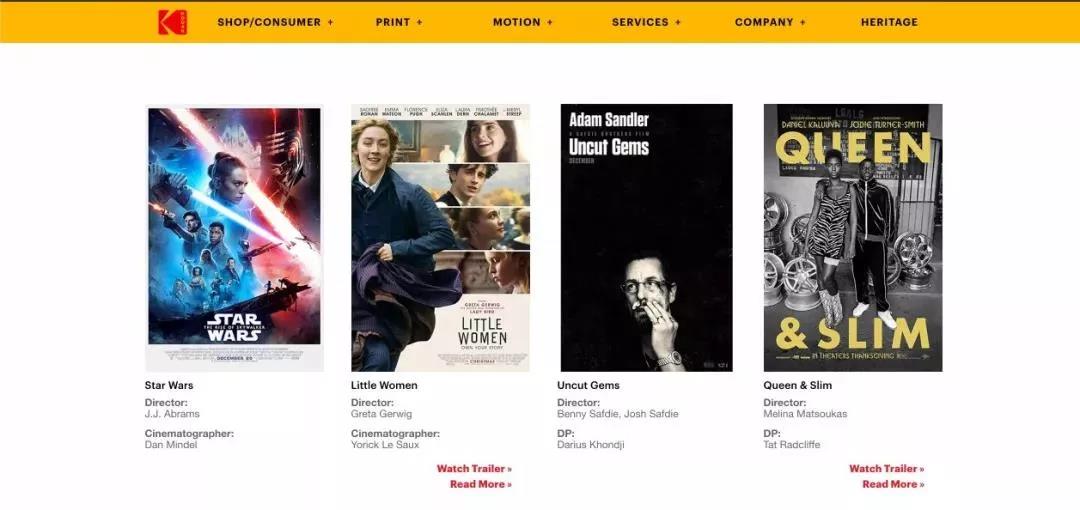This screenshot has height=510, width=1080.
Task: Watch Trailer link for Queen & Slim
Action: pyautogui.click(x=886, y=469)
